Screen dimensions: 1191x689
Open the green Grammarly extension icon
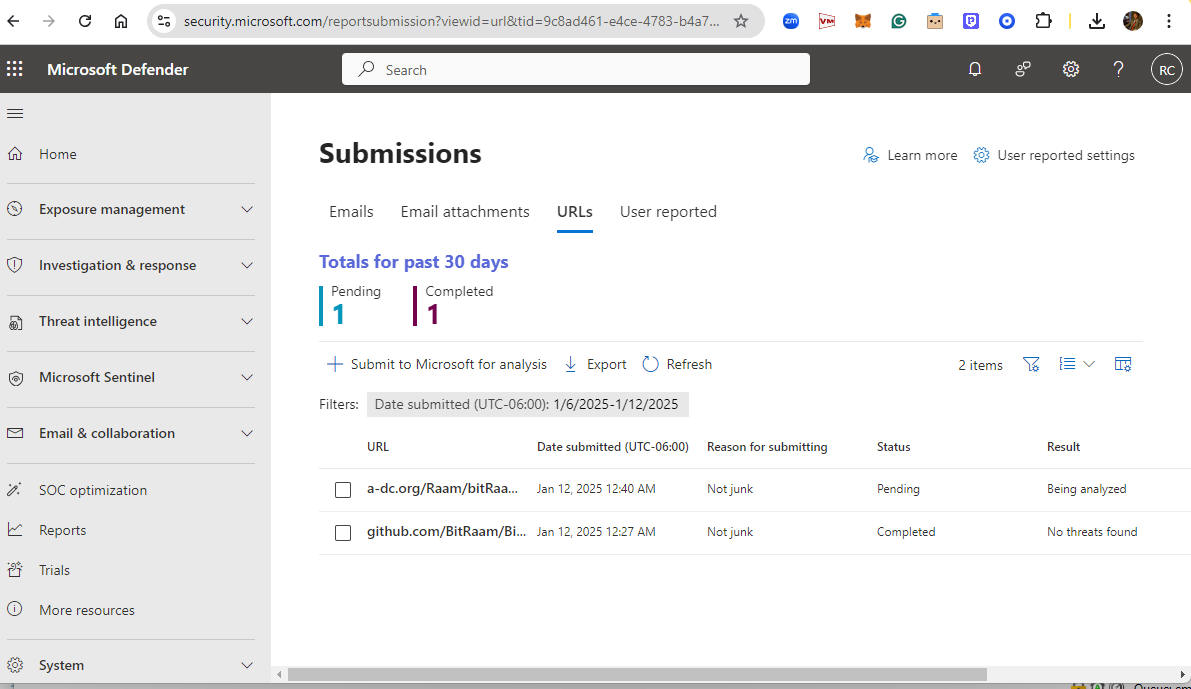pyautogui.click(x=899, y=21)
